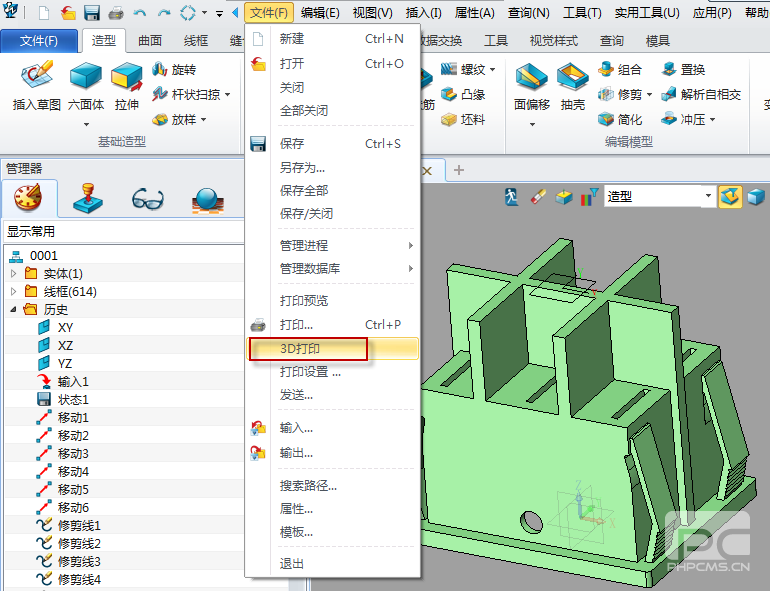
Task: Open the visual manager glasses icon tab
Action: click(x=147, y=199)
